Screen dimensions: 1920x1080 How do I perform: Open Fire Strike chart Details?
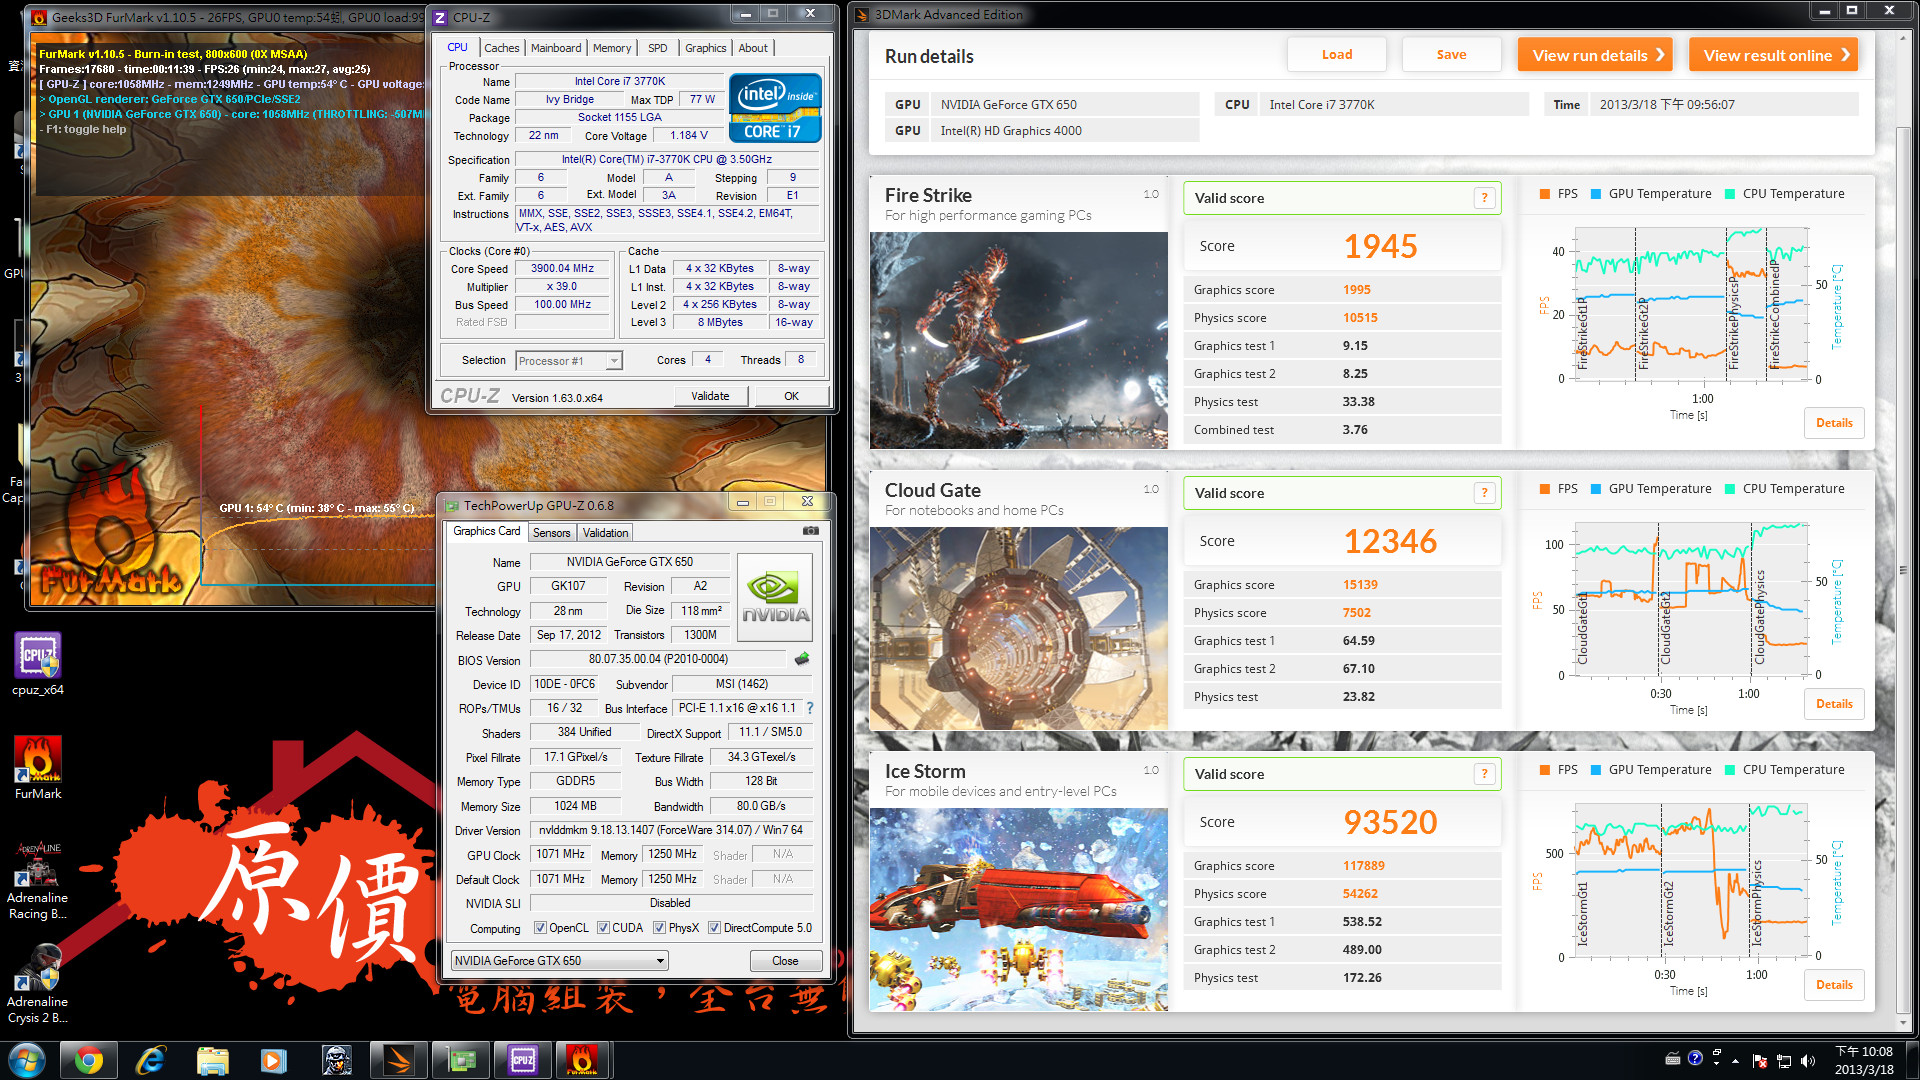coord(1834,423)
